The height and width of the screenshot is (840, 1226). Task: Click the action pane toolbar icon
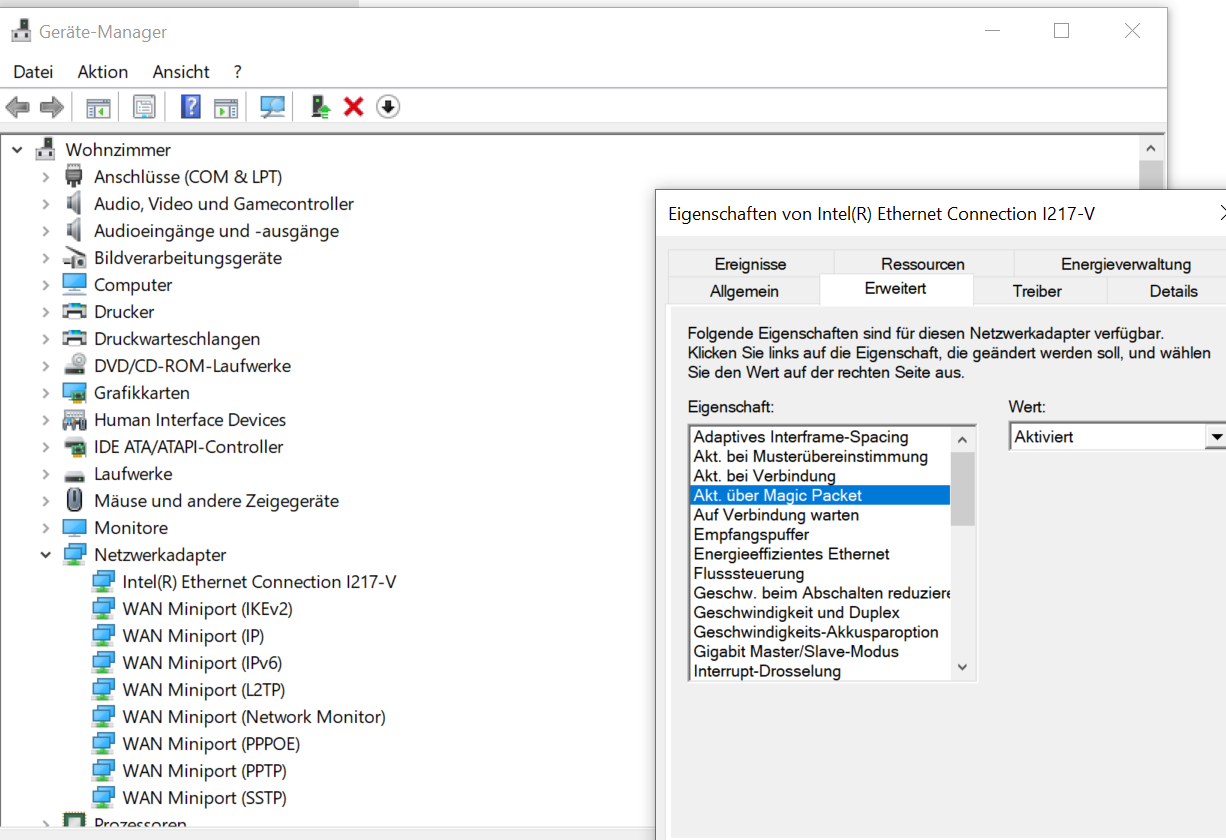coord(226,107)
